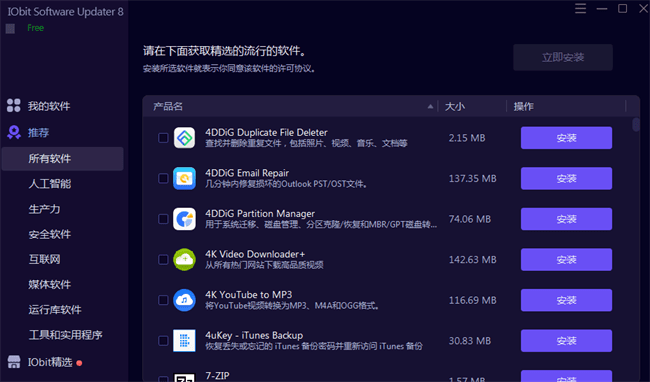Screen dimensions: 650x382
Task: Click the 4K Video Downloader+ title
Action: pos(255,254)
